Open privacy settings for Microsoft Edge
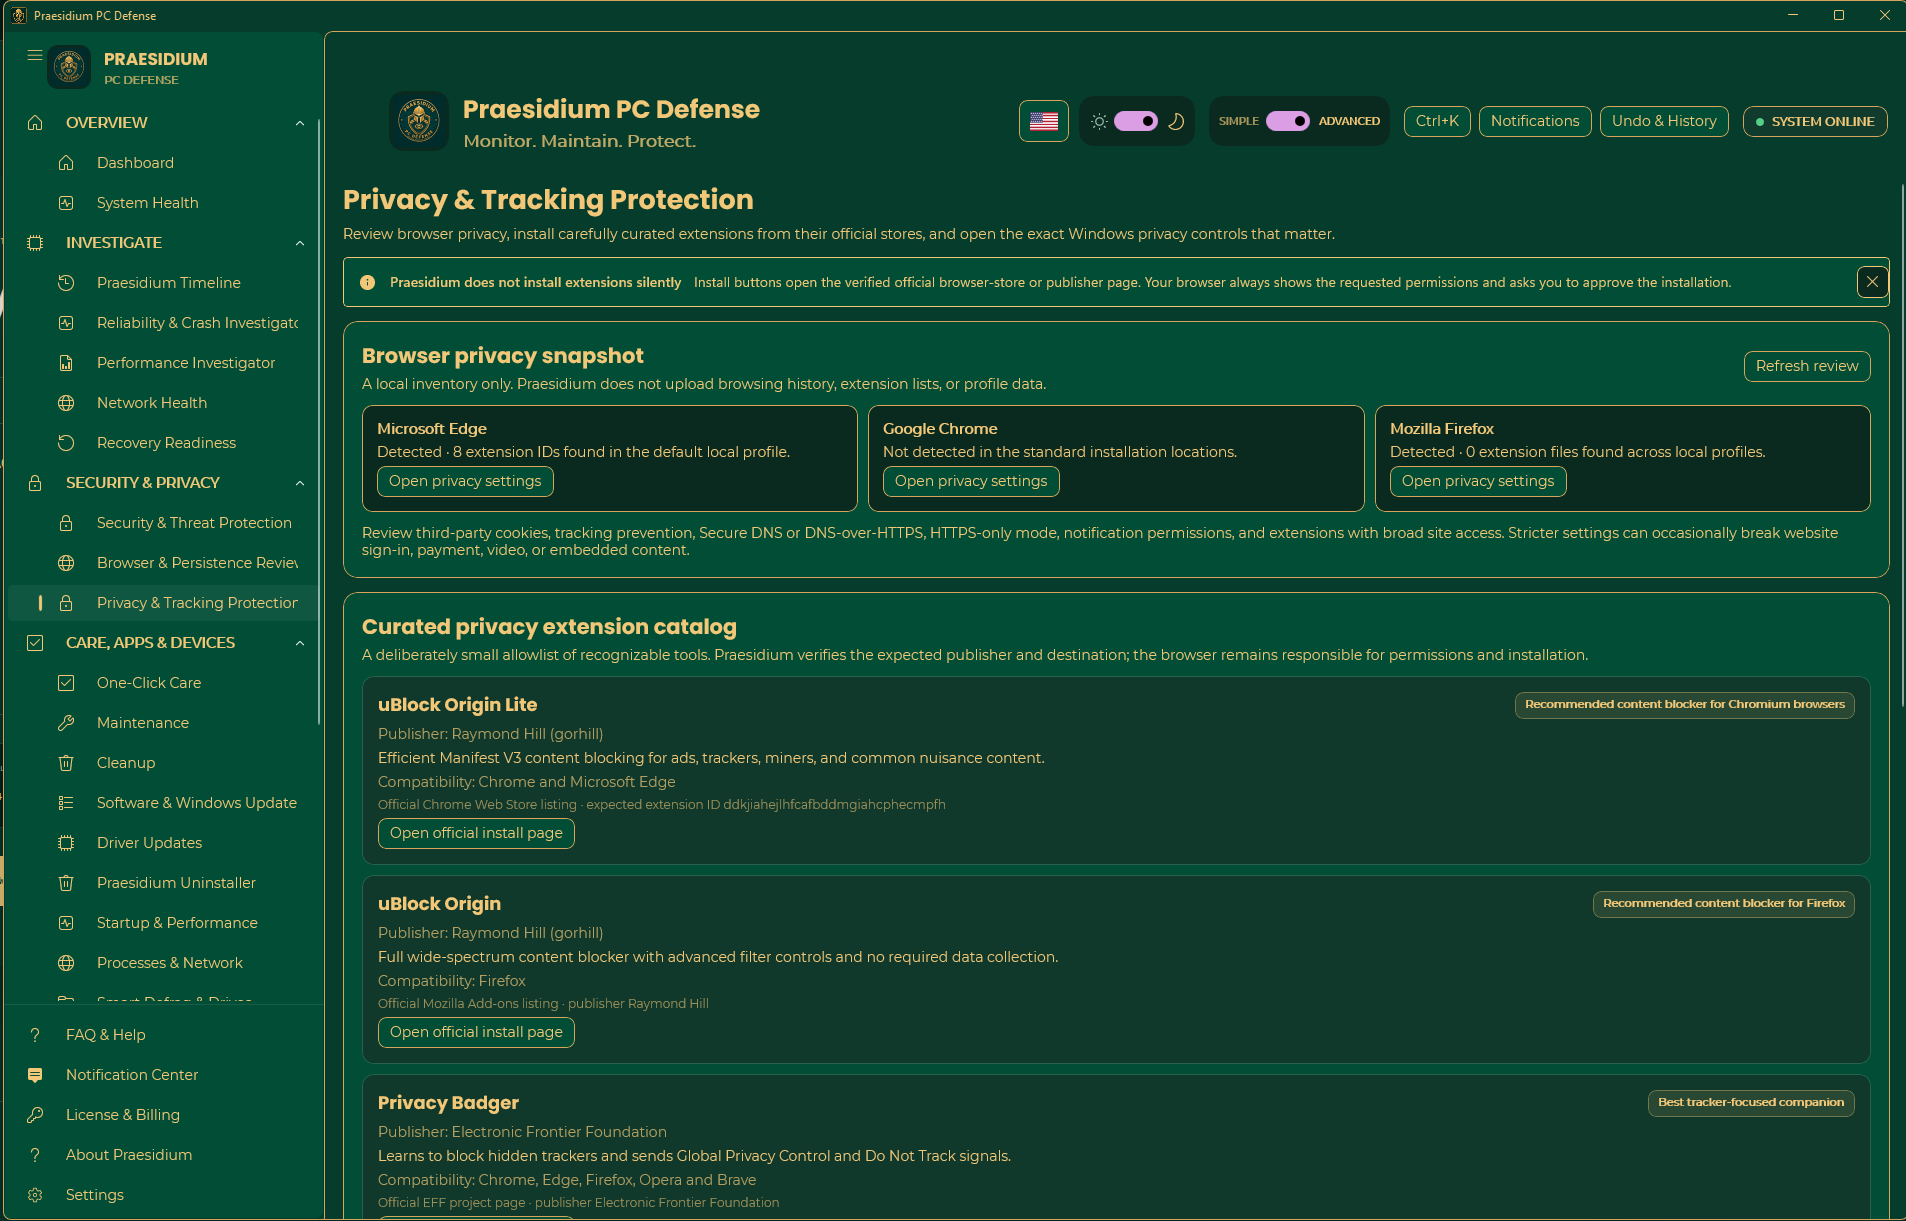 pyautogui.click(x=465, y=481)
